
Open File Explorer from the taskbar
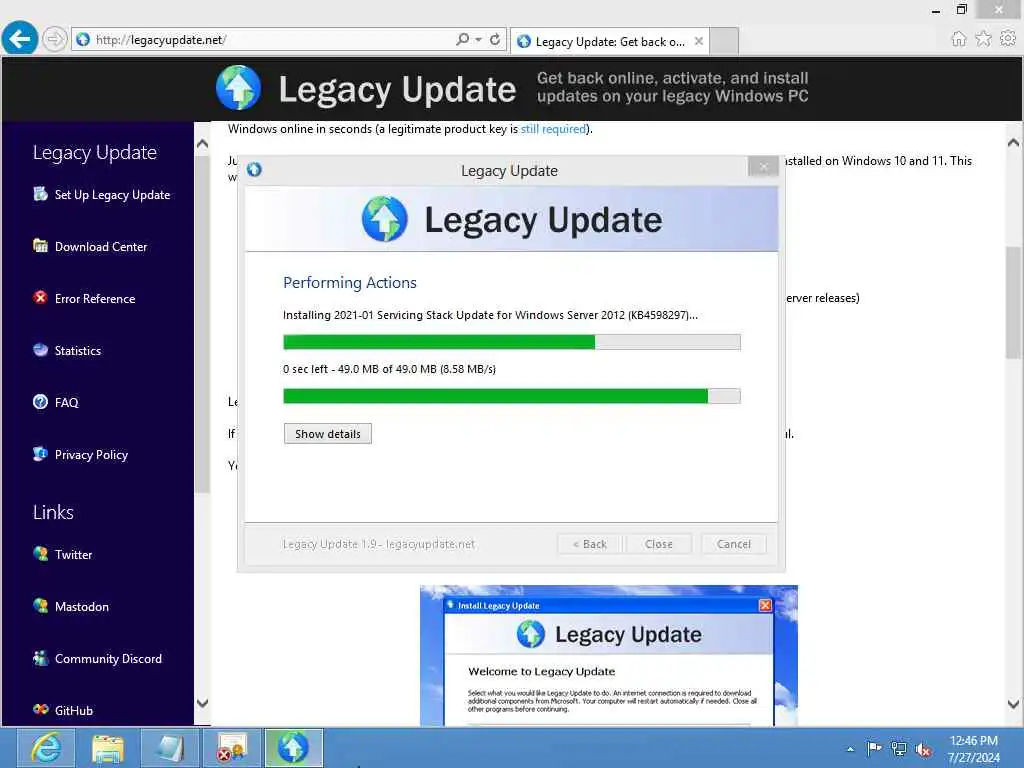108,748
